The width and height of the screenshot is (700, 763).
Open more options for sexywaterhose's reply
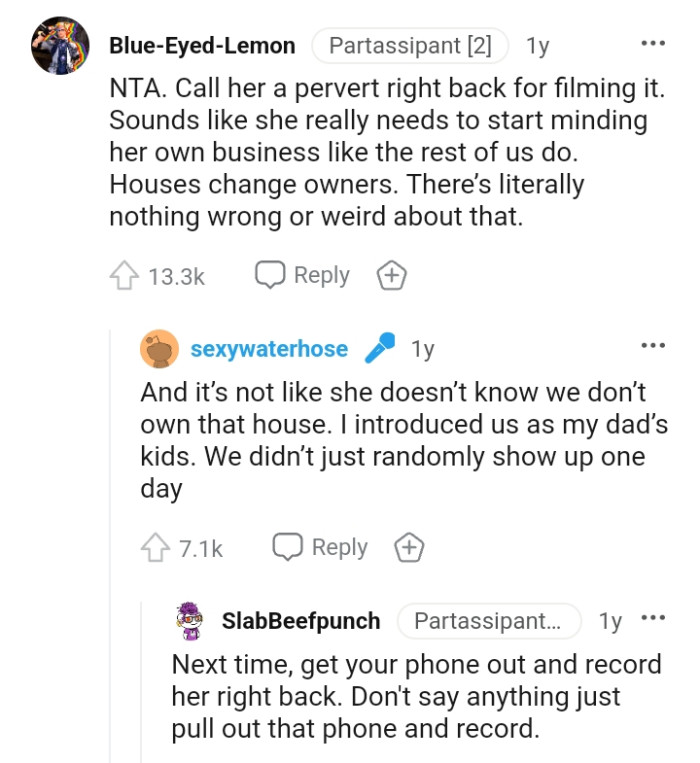click(652, 346)
